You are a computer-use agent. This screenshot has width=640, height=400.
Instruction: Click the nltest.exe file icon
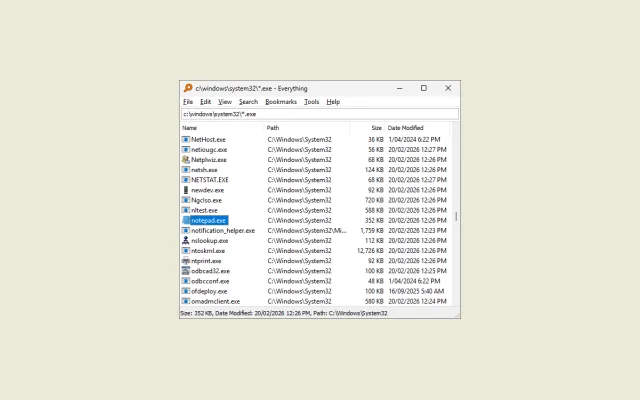coord(186,210)
